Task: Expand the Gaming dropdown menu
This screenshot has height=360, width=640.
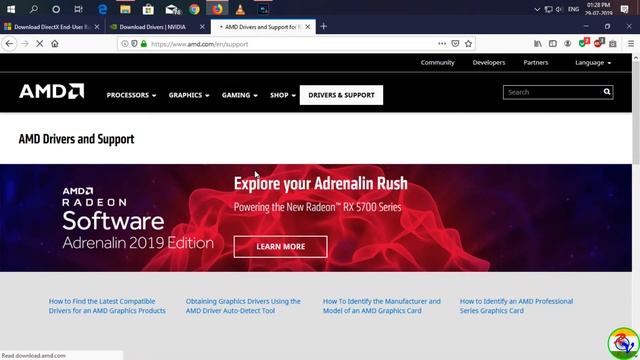Action: pyautogui.click(x=240, y=95)
